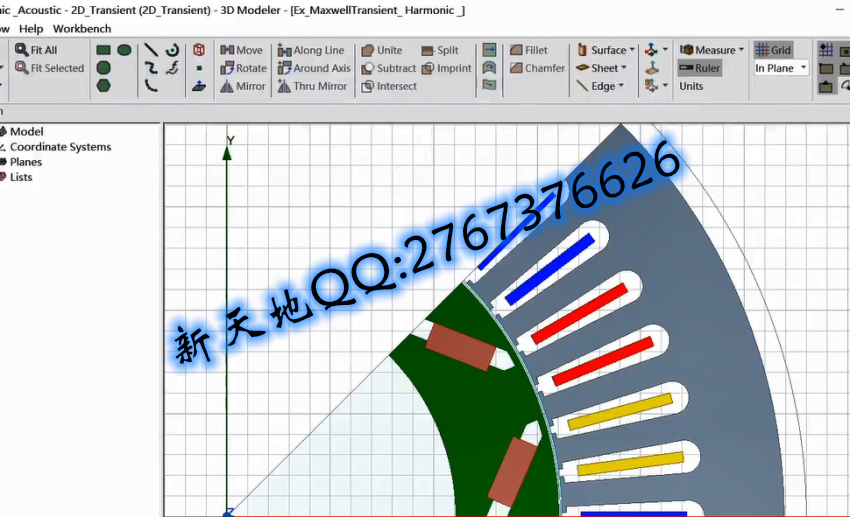Select Coordinate Systems in model tree

pyautogui.click(x=60, y=147)
